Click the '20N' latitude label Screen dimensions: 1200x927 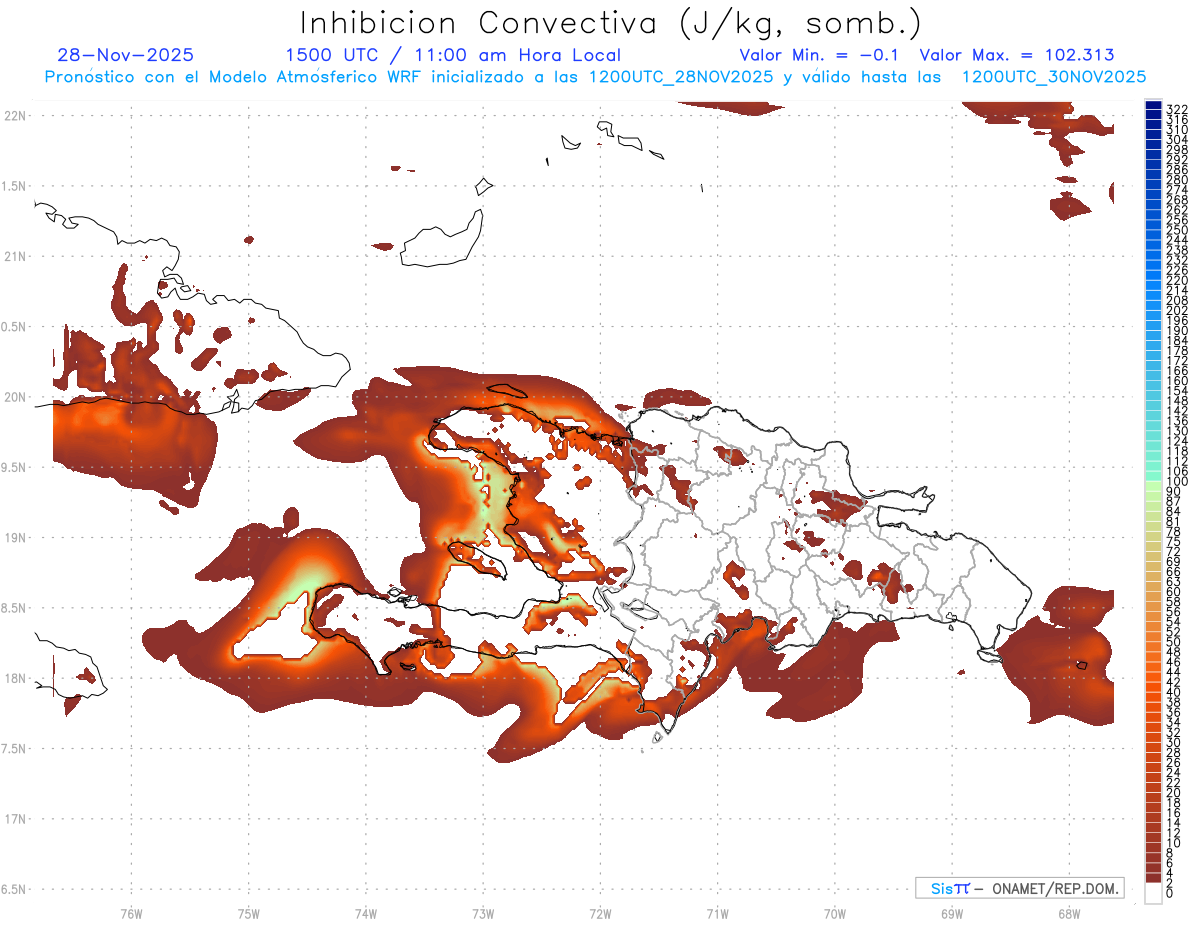pos(15,397)
